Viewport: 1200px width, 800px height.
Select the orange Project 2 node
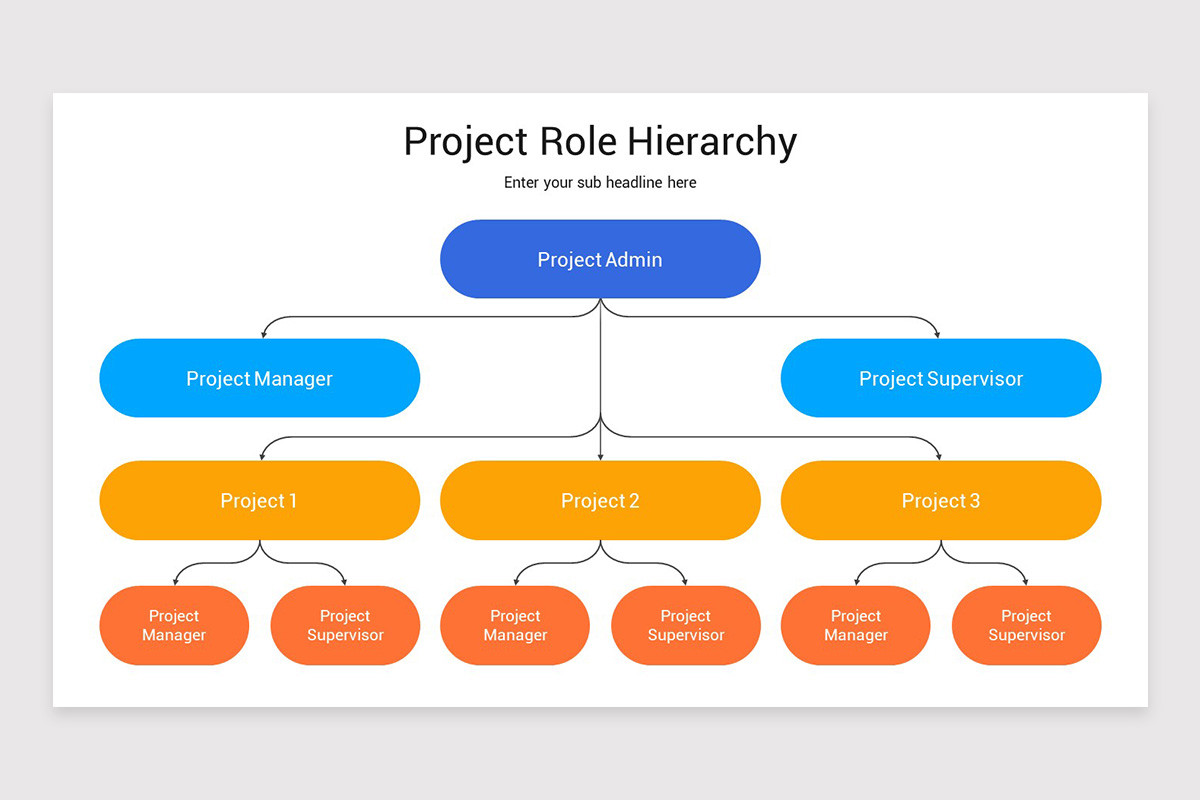click(600, 500)
